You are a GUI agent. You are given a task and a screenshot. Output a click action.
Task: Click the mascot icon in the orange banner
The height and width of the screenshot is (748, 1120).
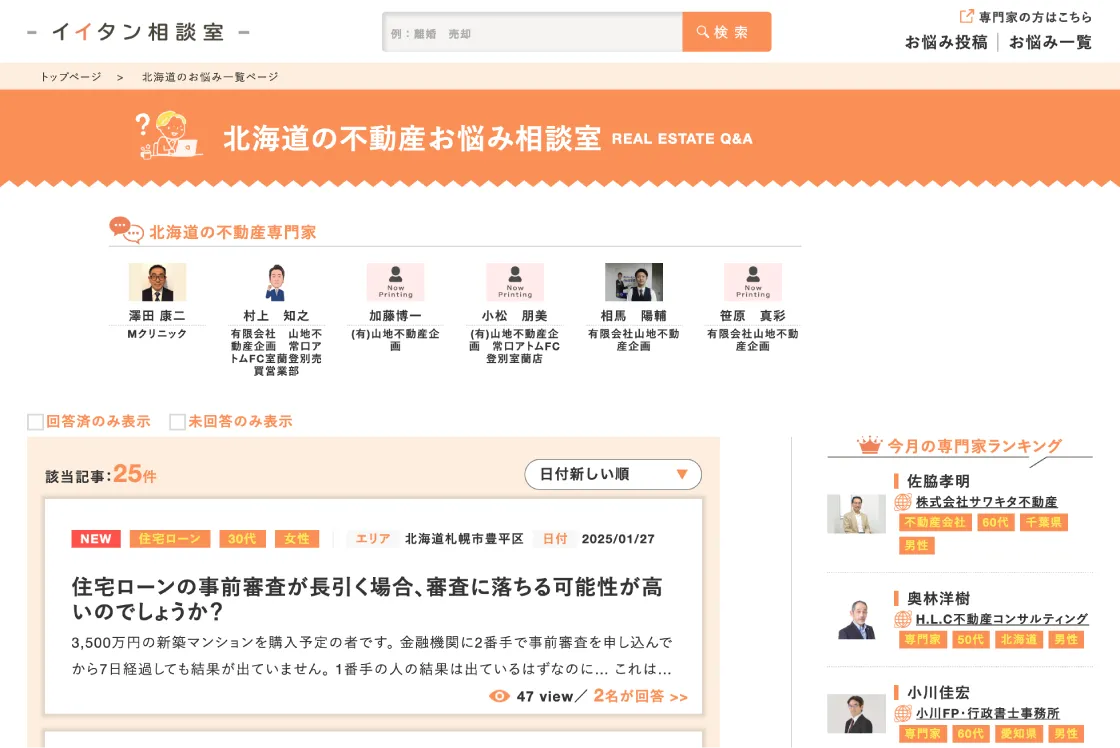click(168, 136)
